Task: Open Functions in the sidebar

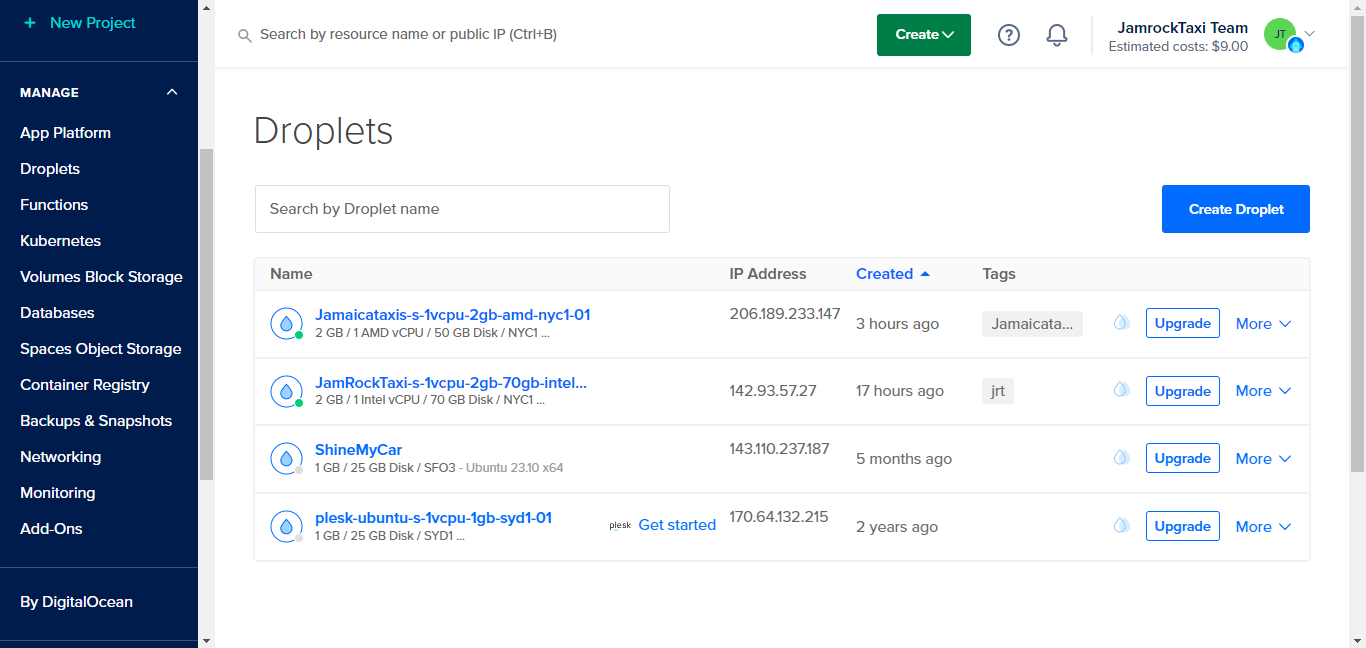Action: point(54,205)
